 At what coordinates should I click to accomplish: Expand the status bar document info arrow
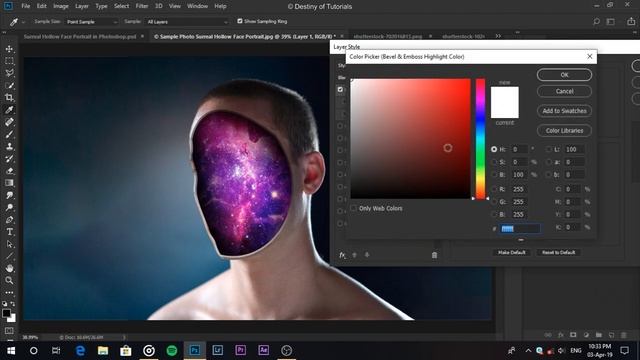click(124, 338)
